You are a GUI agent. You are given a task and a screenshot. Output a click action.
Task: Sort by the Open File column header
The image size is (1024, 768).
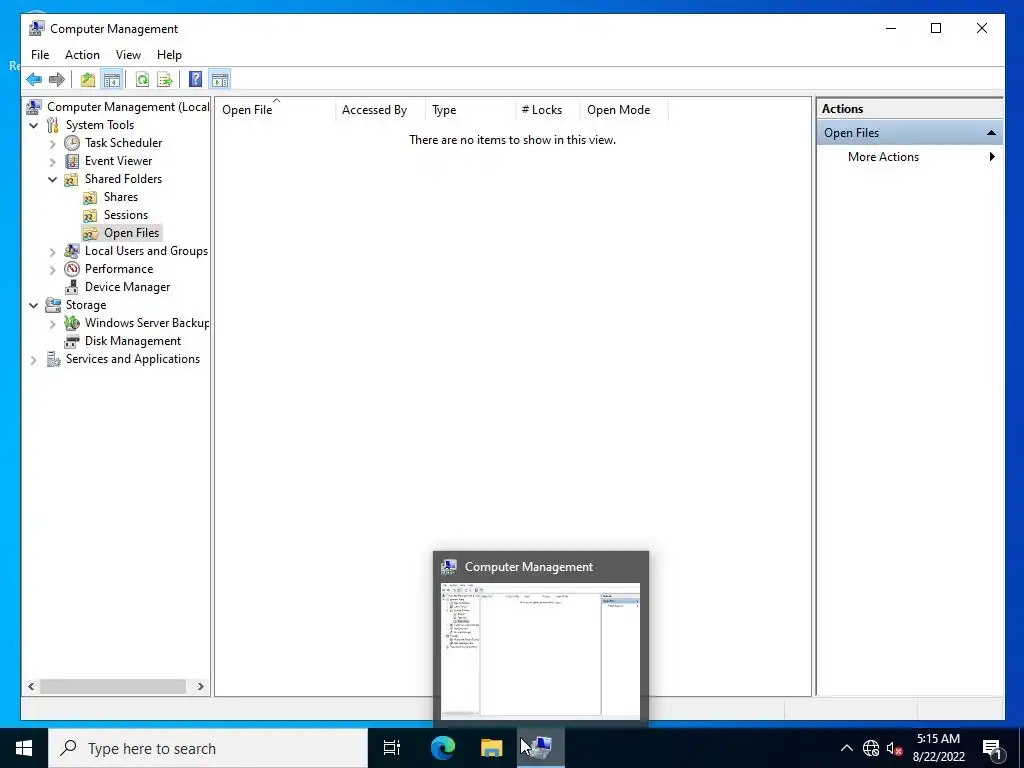coord(275,110)
